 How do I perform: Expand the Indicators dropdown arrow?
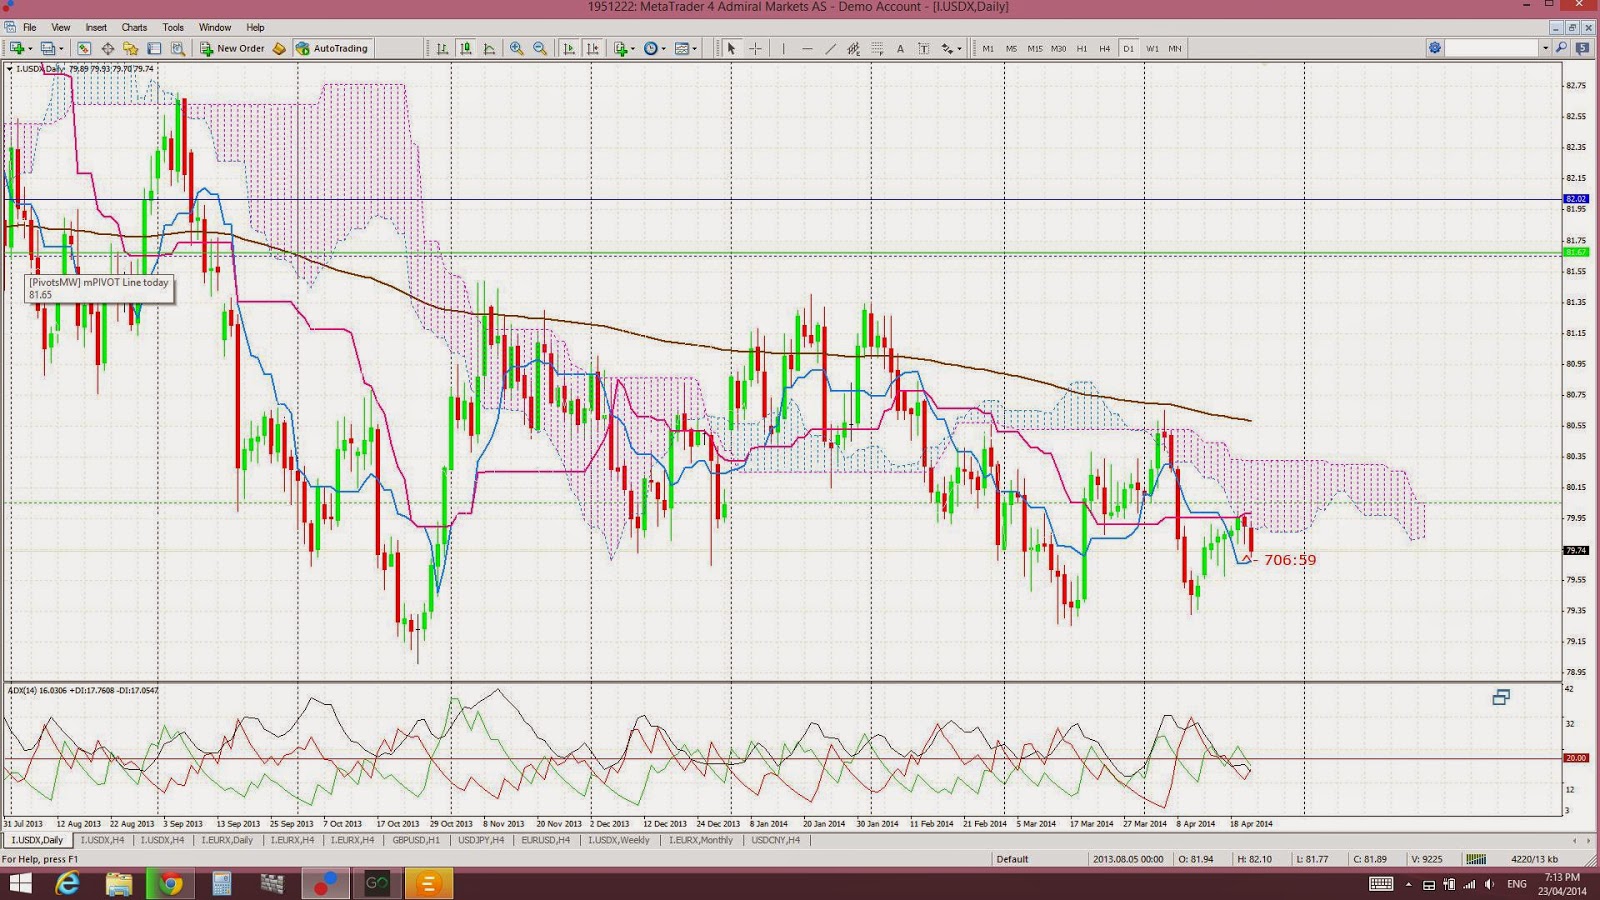pos(633,48)
